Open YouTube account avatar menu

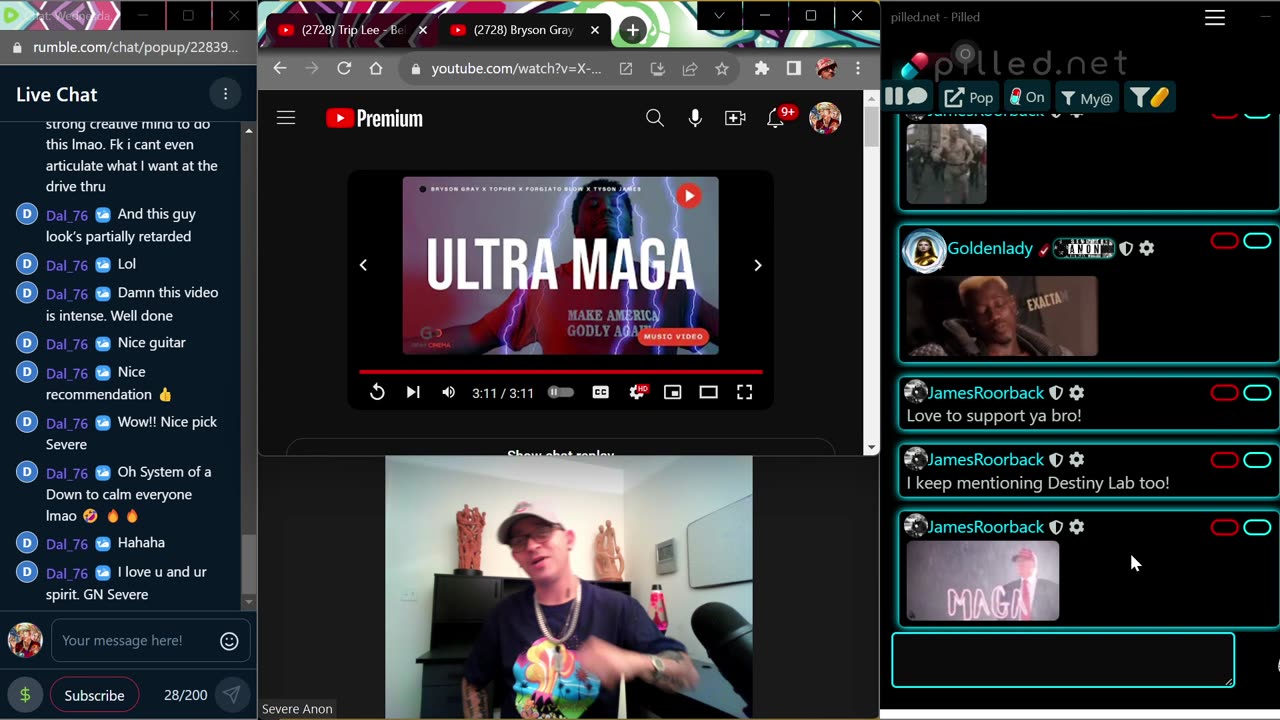[x=825, y=118]
